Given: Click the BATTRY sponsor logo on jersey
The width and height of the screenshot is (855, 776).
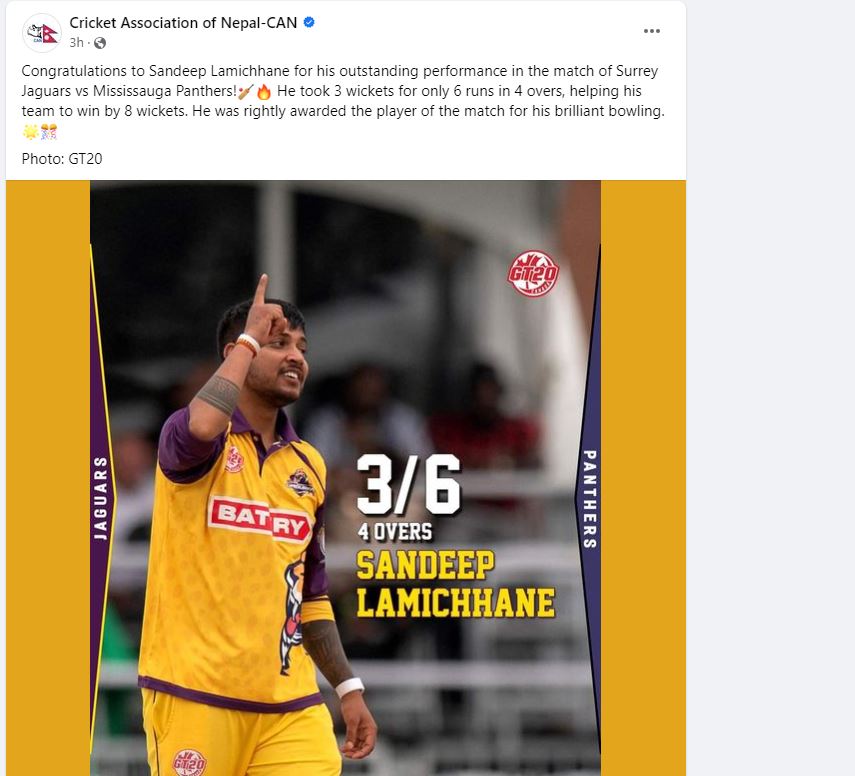Looking at the screenshot, I should 260,520.
